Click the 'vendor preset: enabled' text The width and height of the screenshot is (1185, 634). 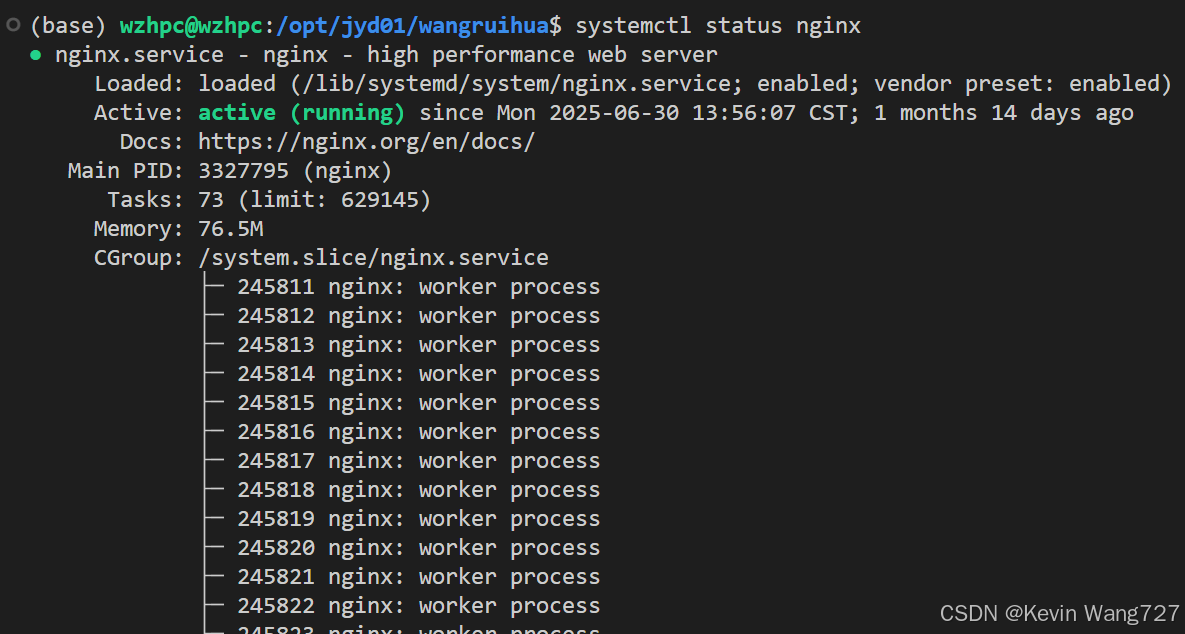click(1018, 84)
